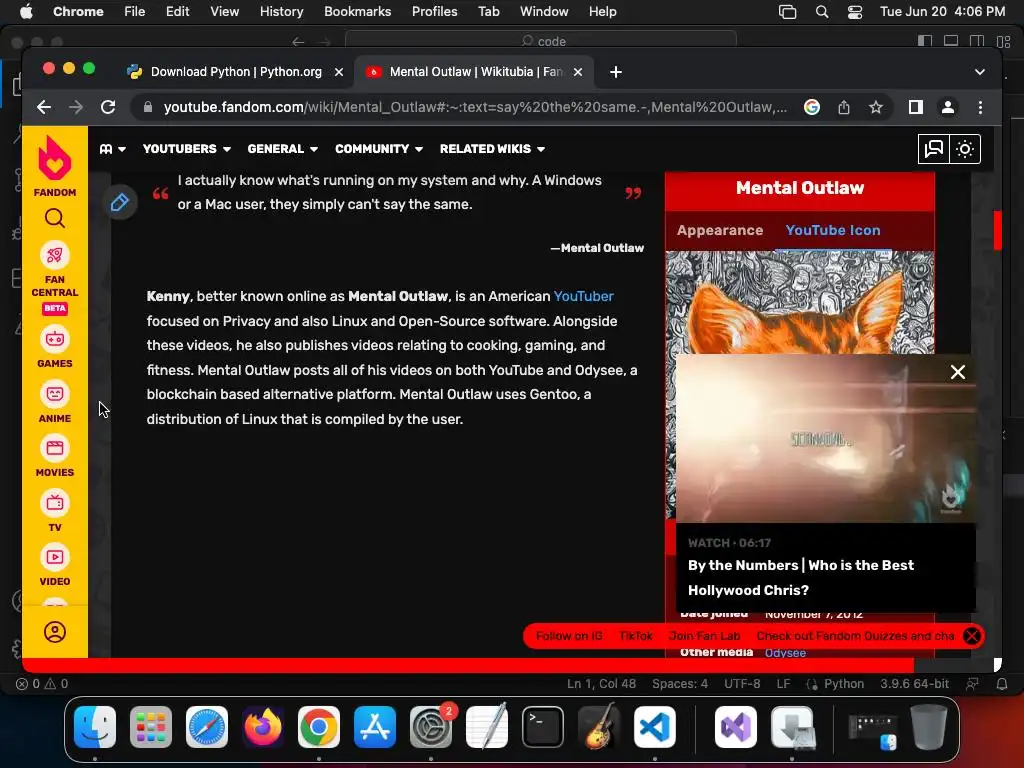Expand the RELATED WIKIS dropdown menu
This screenshot has height=768, width=1024.
492,149
